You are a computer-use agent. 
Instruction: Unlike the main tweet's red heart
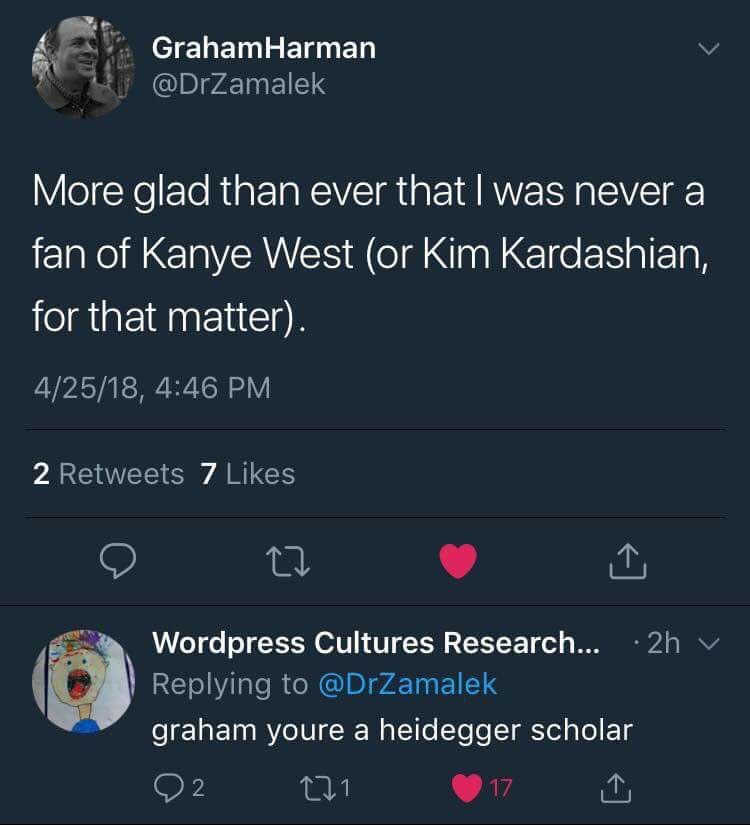click(459, 561)
